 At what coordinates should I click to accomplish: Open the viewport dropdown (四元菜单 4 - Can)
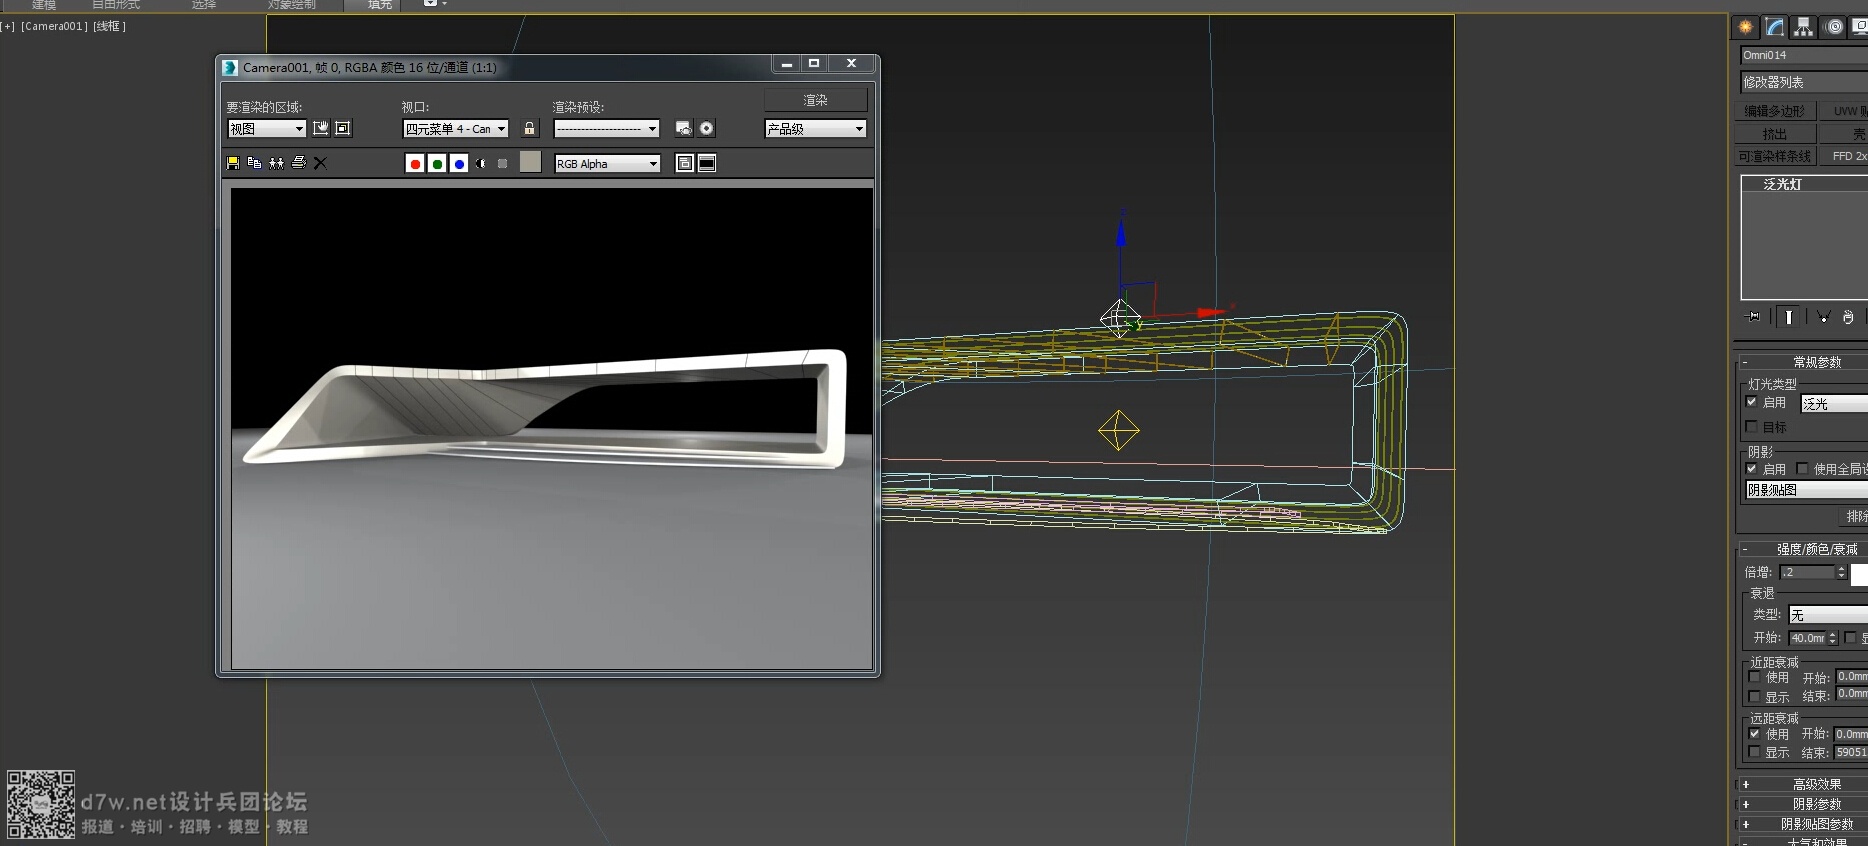[x=456, y=128]
